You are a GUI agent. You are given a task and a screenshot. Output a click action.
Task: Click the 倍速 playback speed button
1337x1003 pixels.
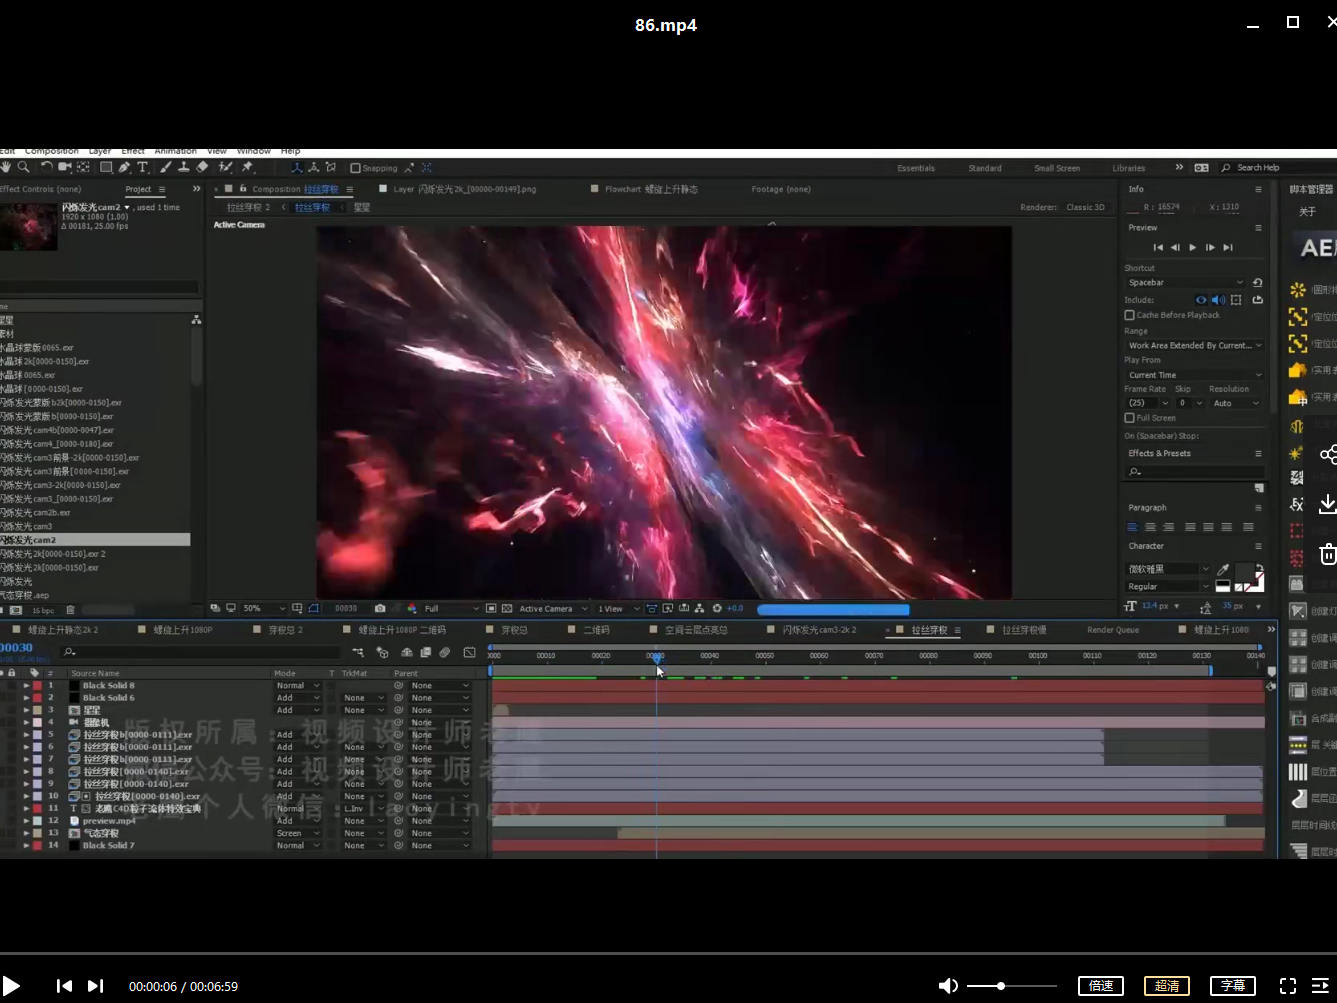(x=1101, y=986)
